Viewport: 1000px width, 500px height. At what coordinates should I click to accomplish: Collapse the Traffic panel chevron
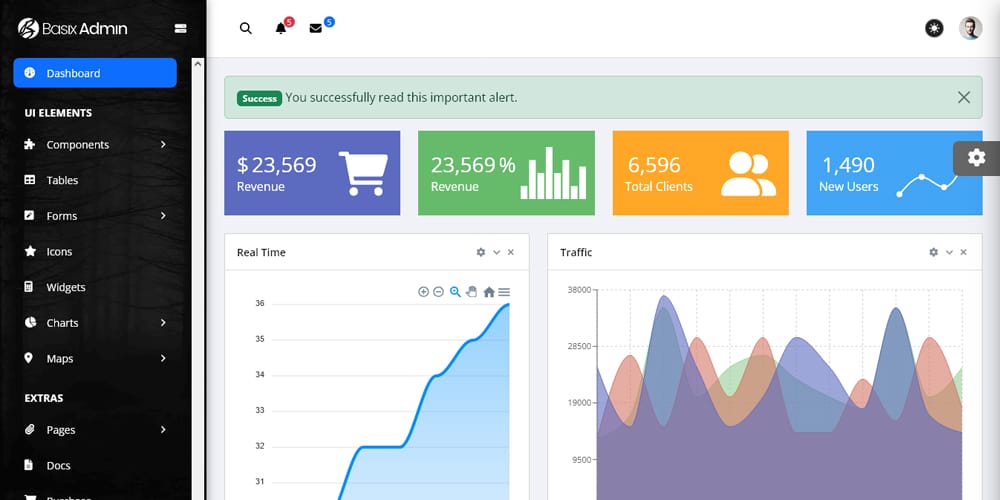point(949,253)
